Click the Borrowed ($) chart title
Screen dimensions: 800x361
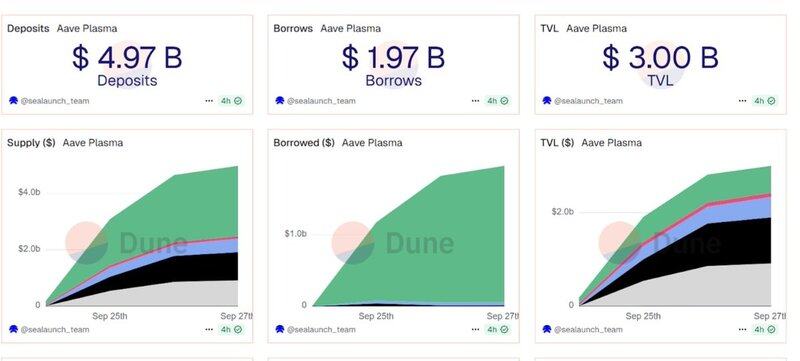click(x=304, y=143)
